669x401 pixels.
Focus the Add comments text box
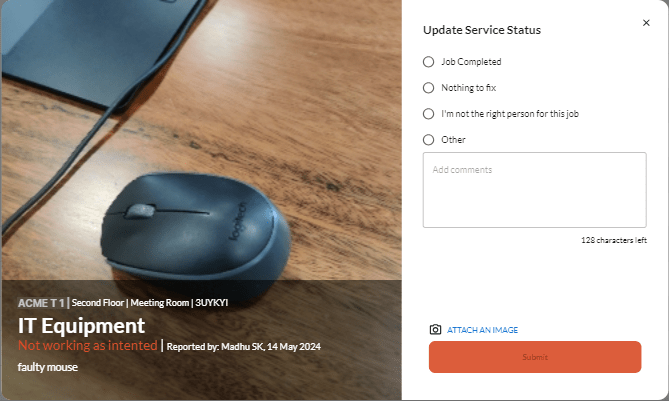click(x=535, y=190)
